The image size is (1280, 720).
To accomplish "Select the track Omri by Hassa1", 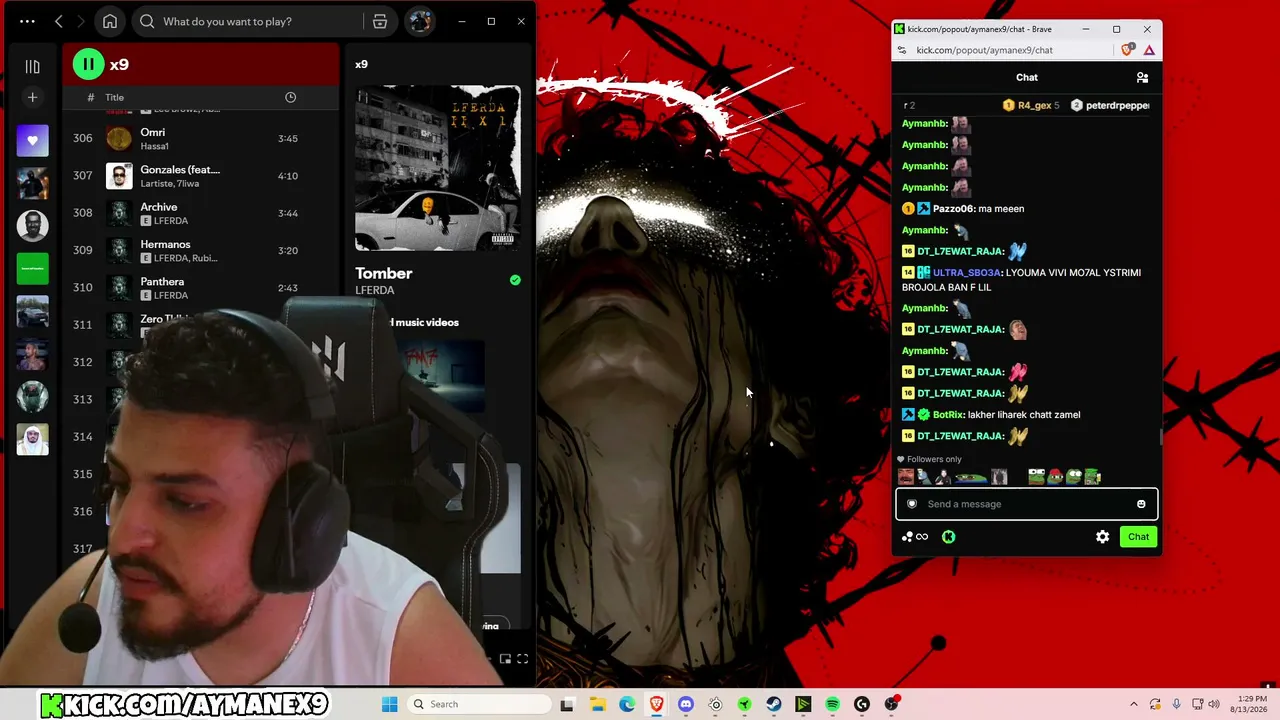I will (200, 138).
